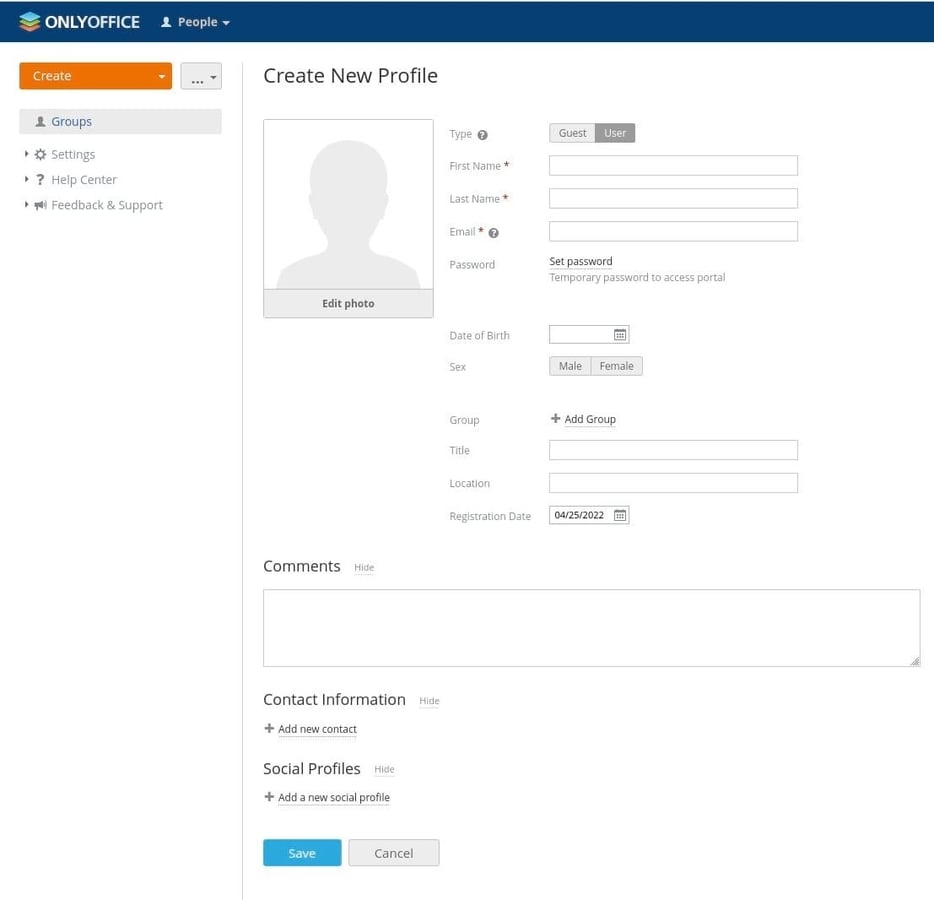Click the plus icon beside Add new contact
This screenshot has height=900, width=934.
coord(269,728)
